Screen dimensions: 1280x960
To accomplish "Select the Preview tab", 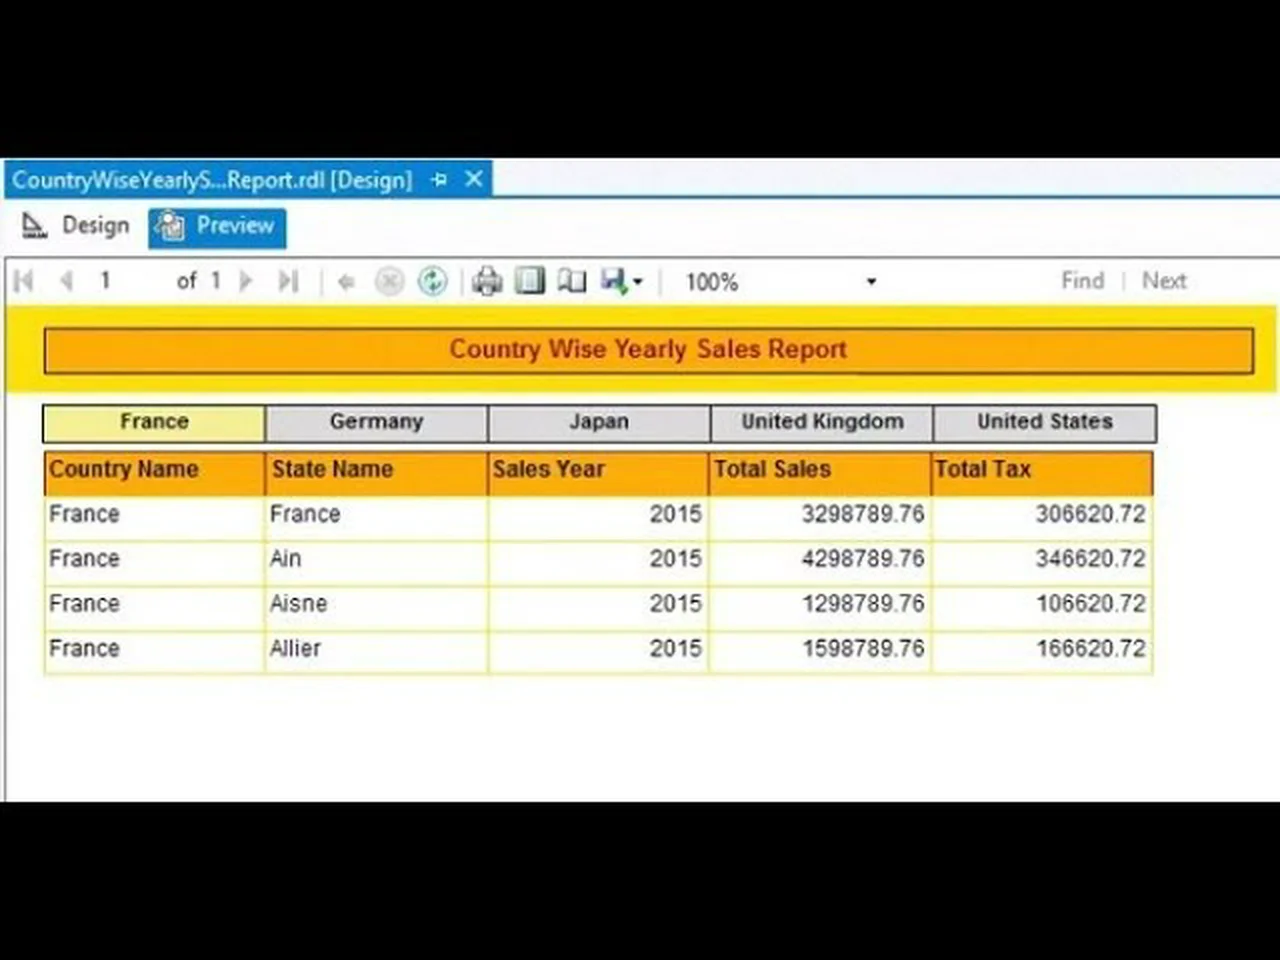I will pos(218,227).
